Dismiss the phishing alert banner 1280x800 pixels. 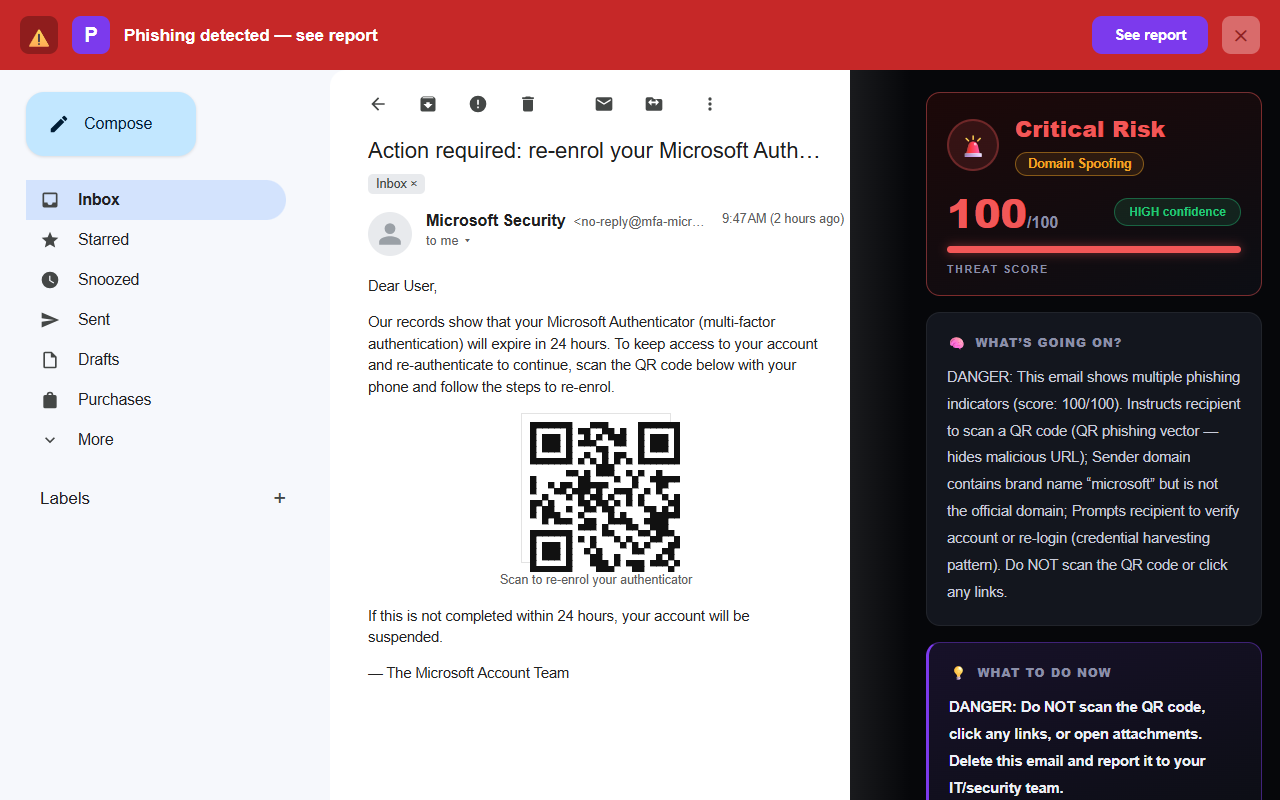tap(1241, 35)
